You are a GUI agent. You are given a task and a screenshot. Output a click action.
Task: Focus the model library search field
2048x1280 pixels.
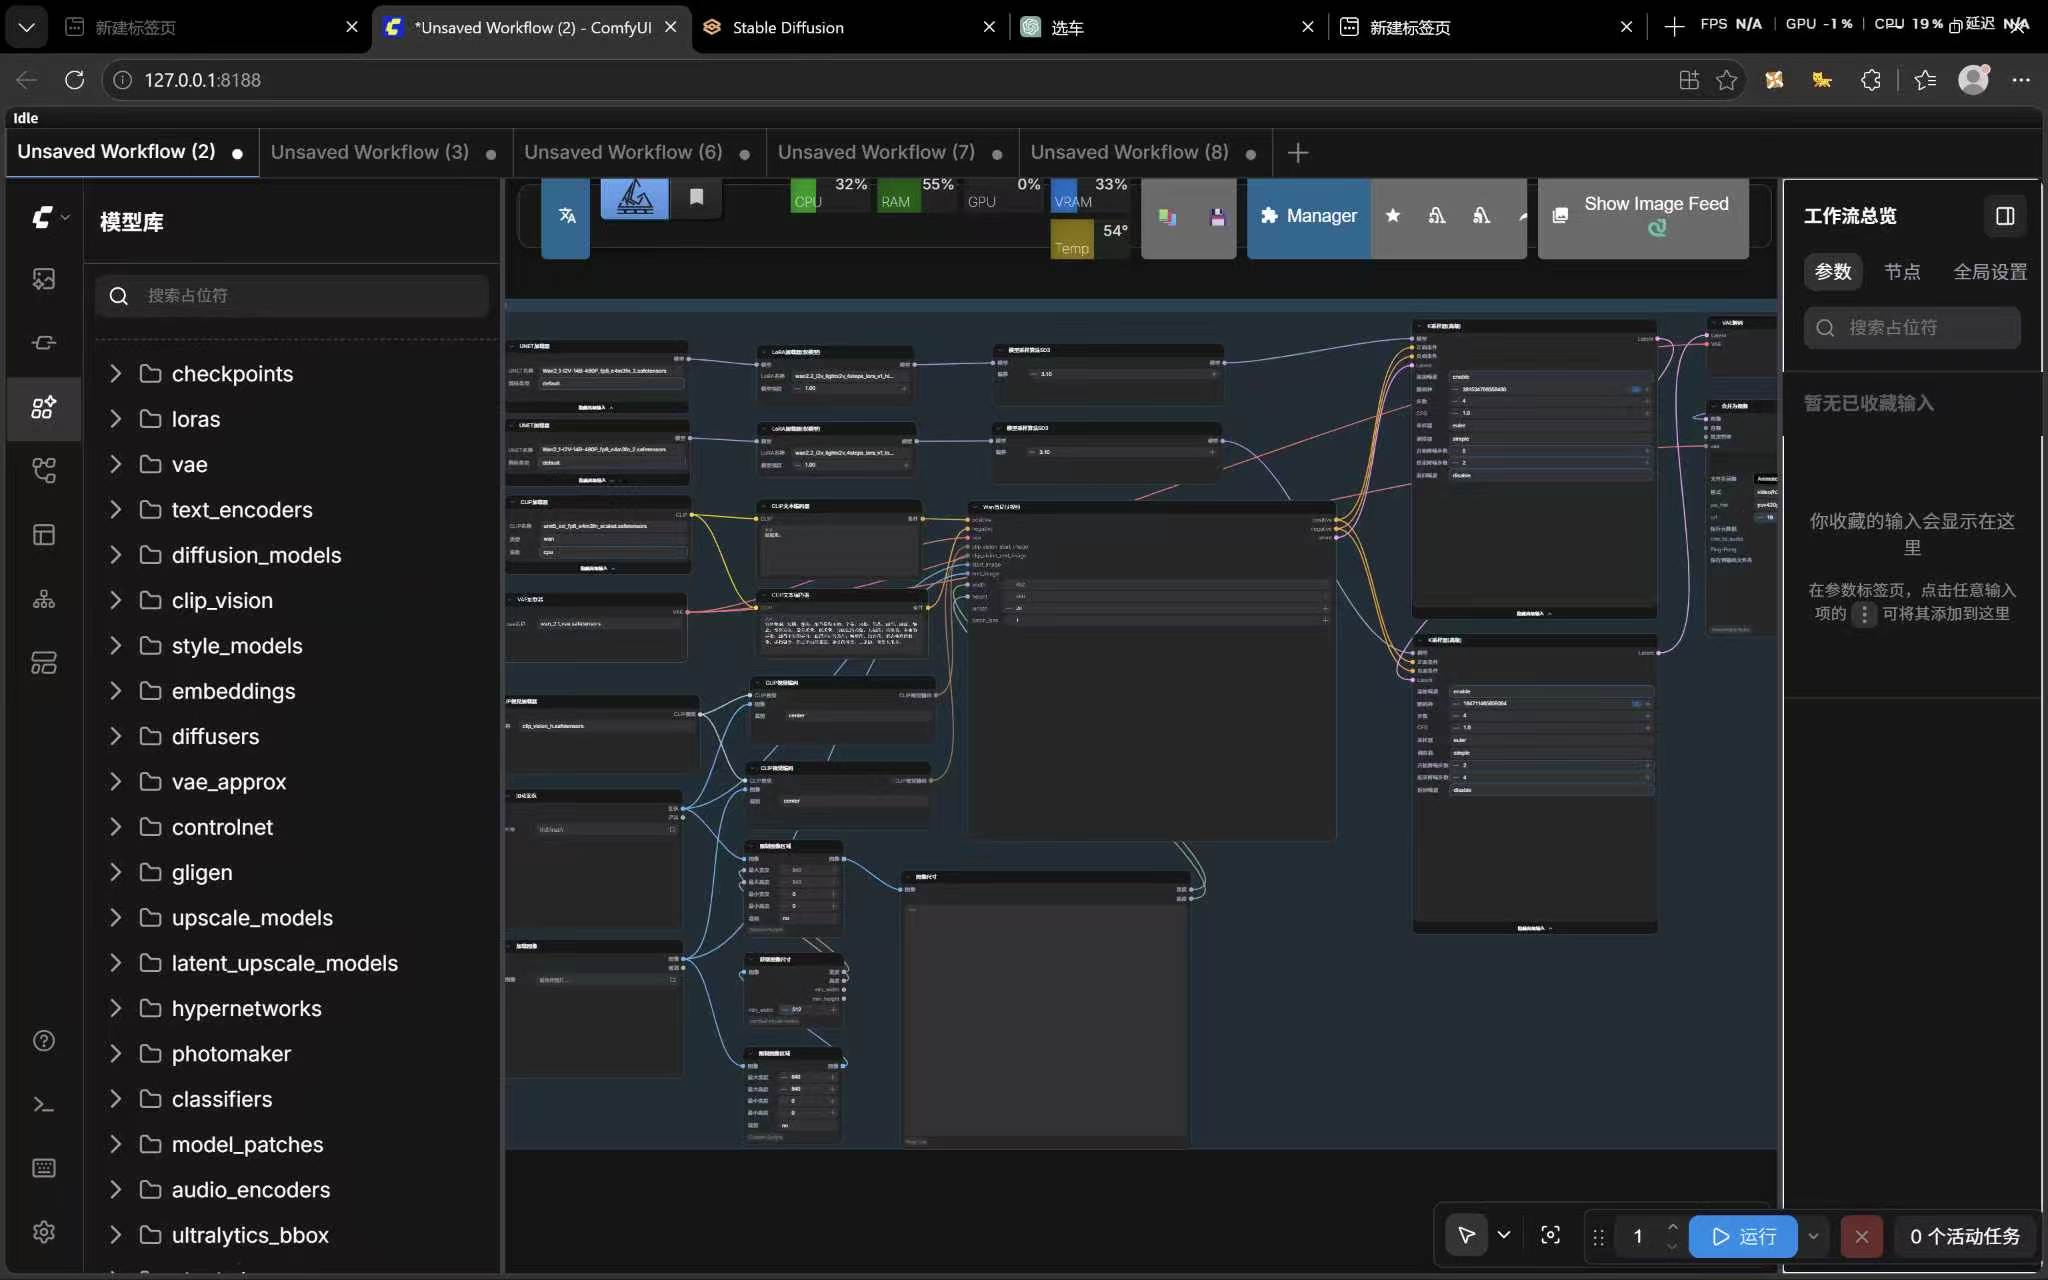(x=292, y=296)
